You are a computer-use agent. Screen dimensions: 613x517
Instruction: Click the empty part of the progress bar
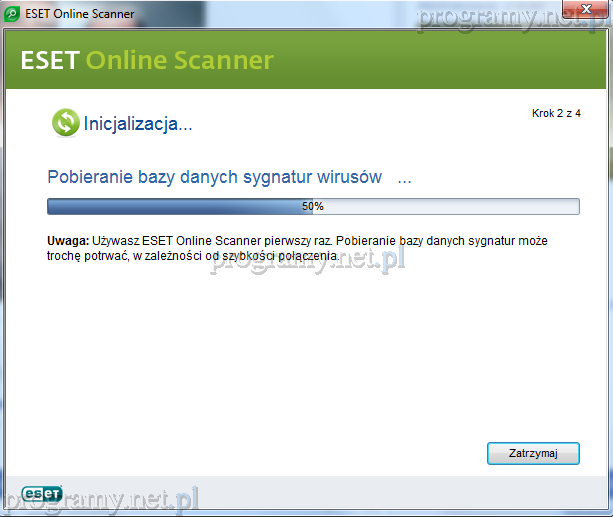pos(450,206)
